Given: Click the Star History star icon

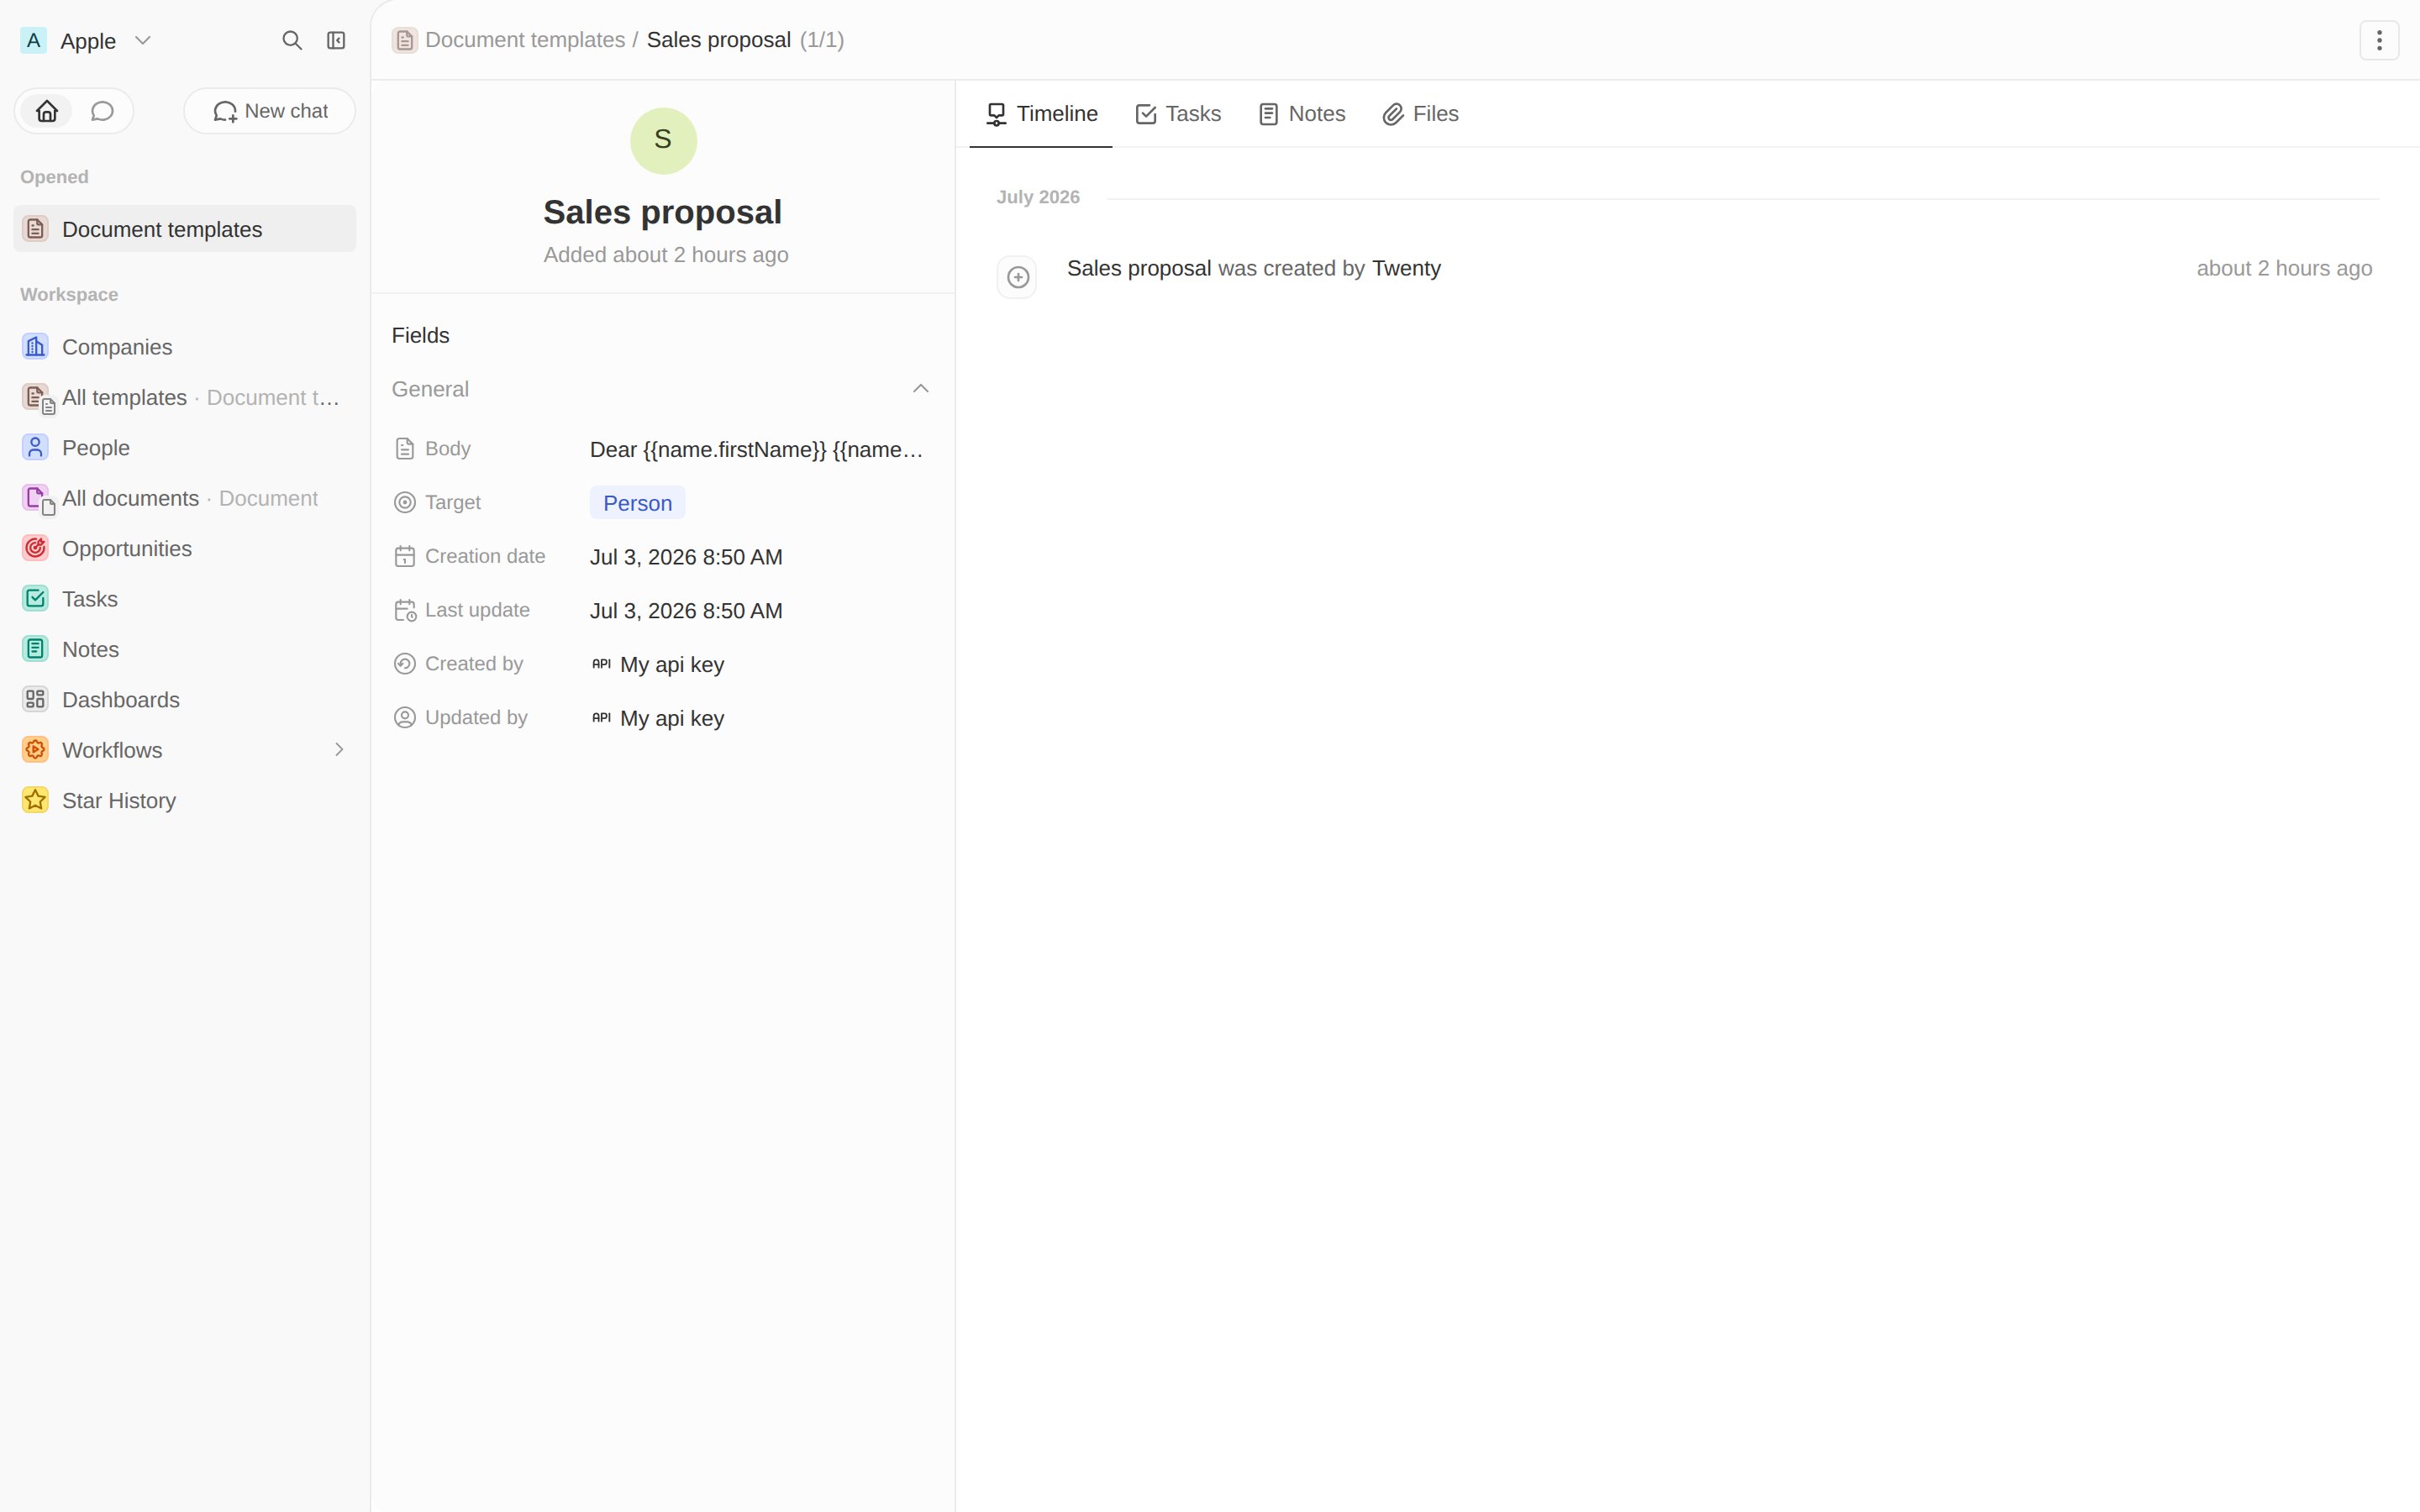Looking at the screenshot, I should 35,800.
